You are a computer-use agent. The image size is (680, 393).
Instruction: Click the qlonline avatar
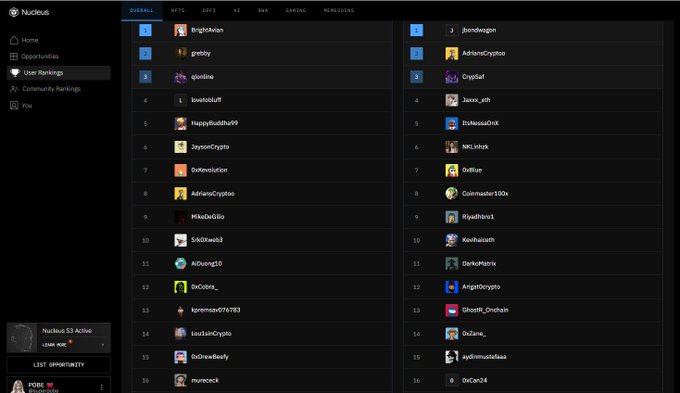coord(180,77)
